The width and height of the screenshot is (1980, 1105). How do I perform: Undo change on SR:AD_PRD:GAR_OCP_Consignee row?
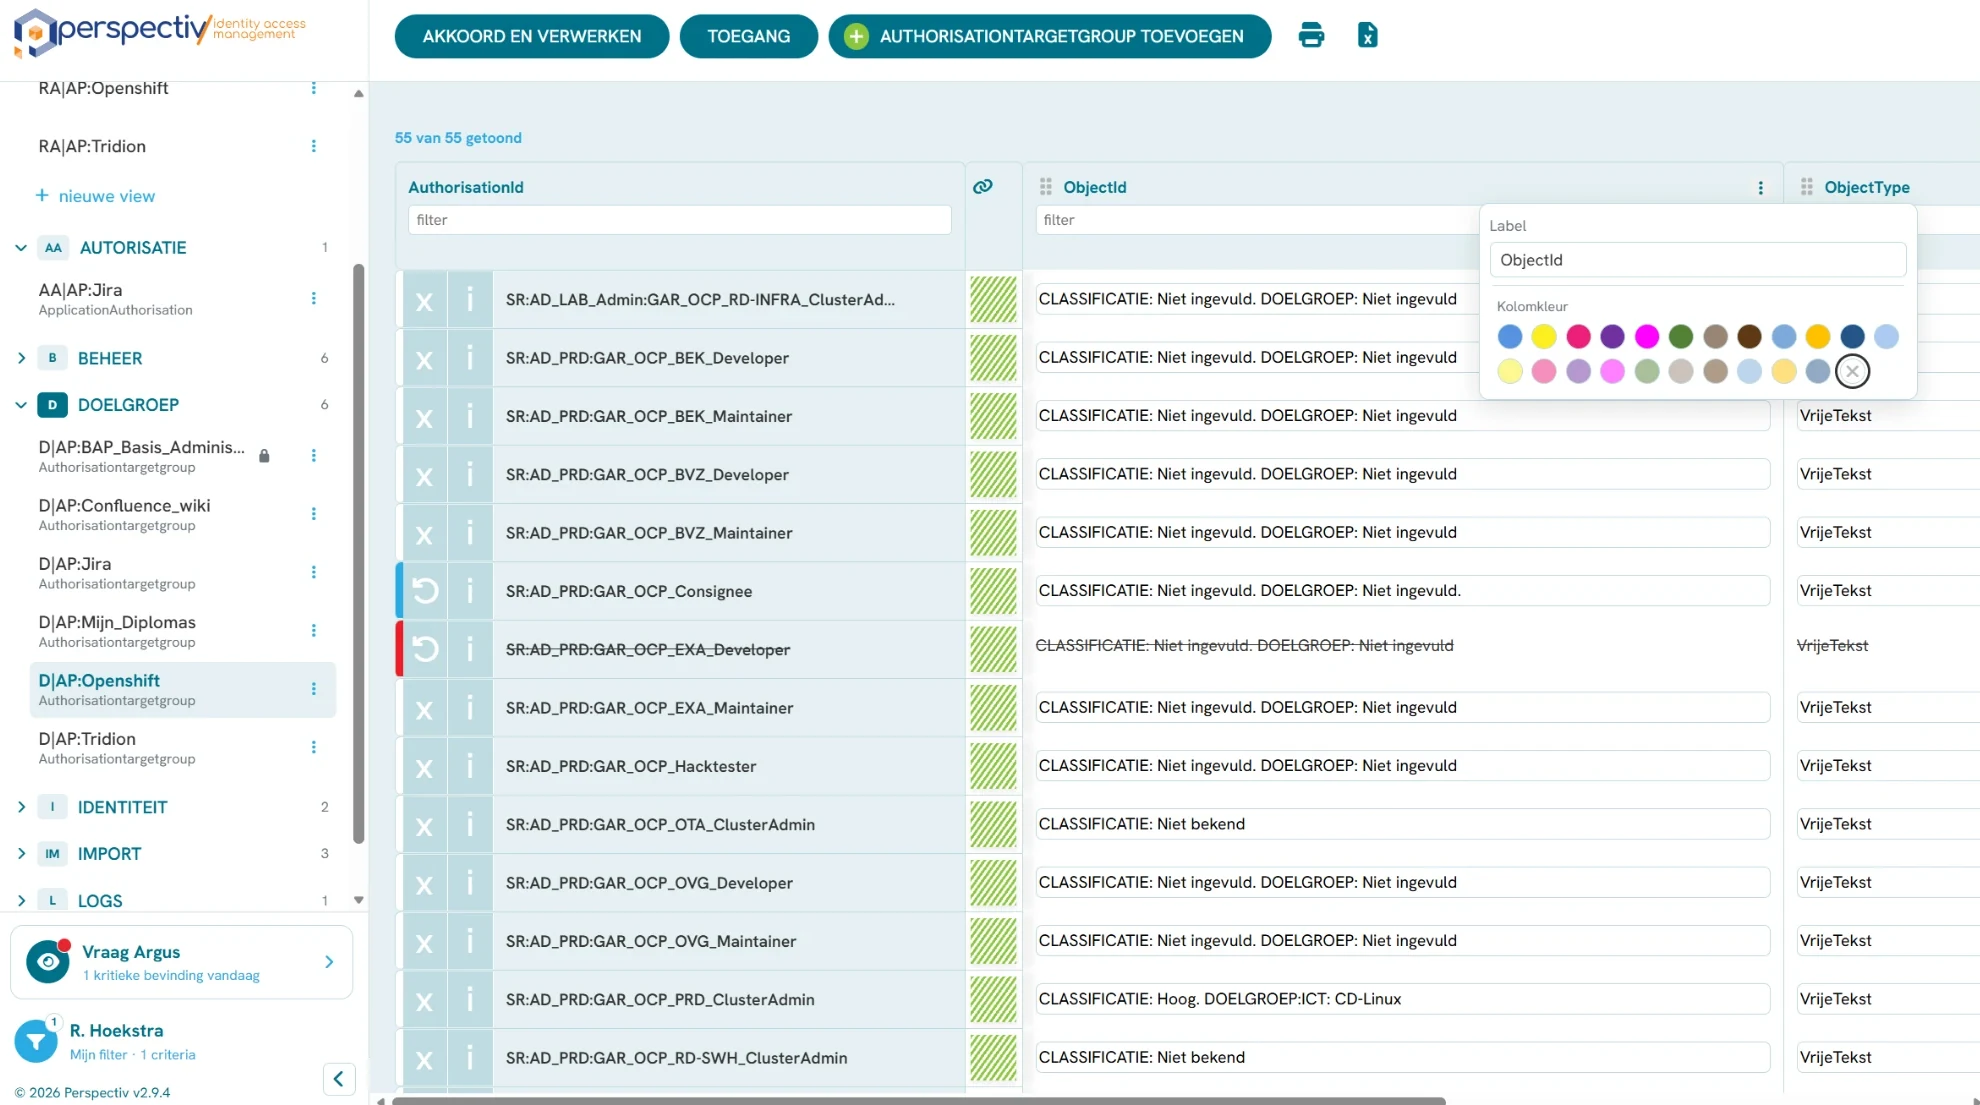tap(425, 591)
